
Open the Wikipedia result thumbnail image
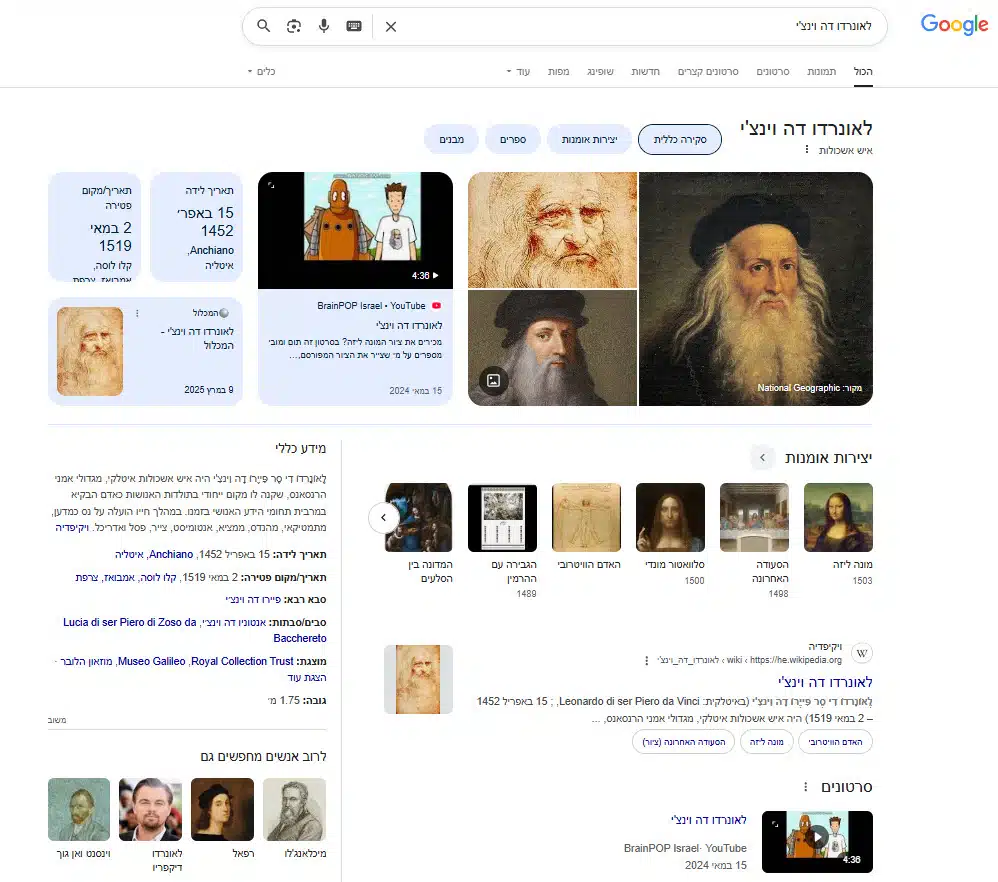click(418, 679)
